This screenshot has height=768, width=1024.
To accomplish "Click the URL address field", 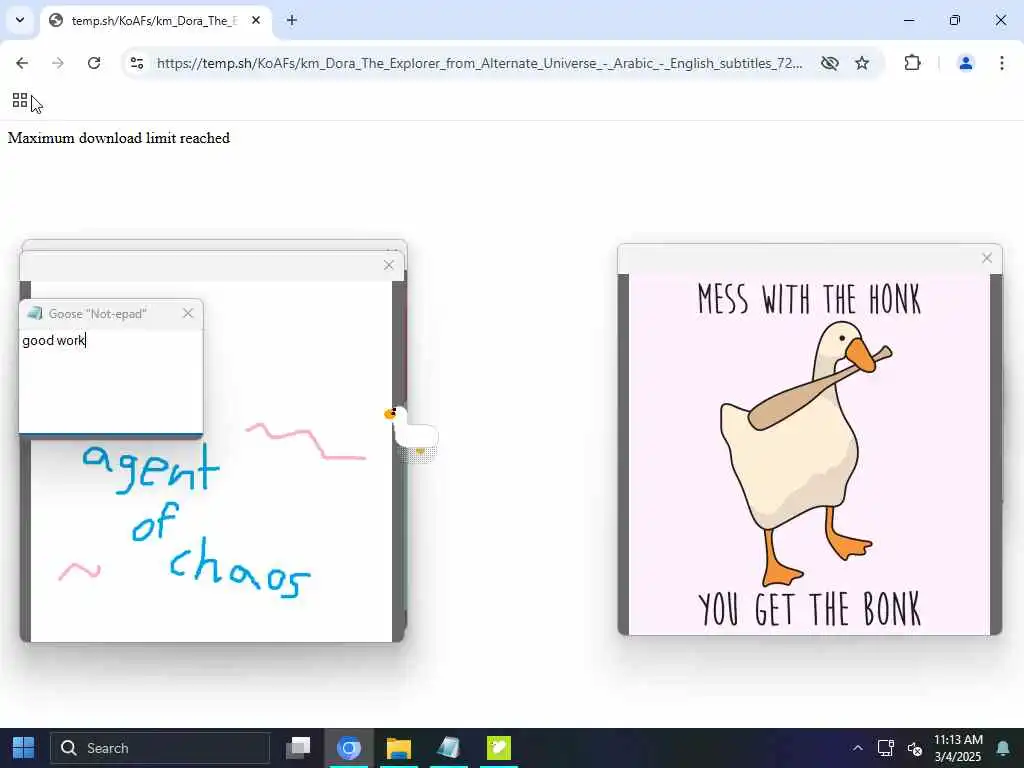I will (x=479, y=63).
